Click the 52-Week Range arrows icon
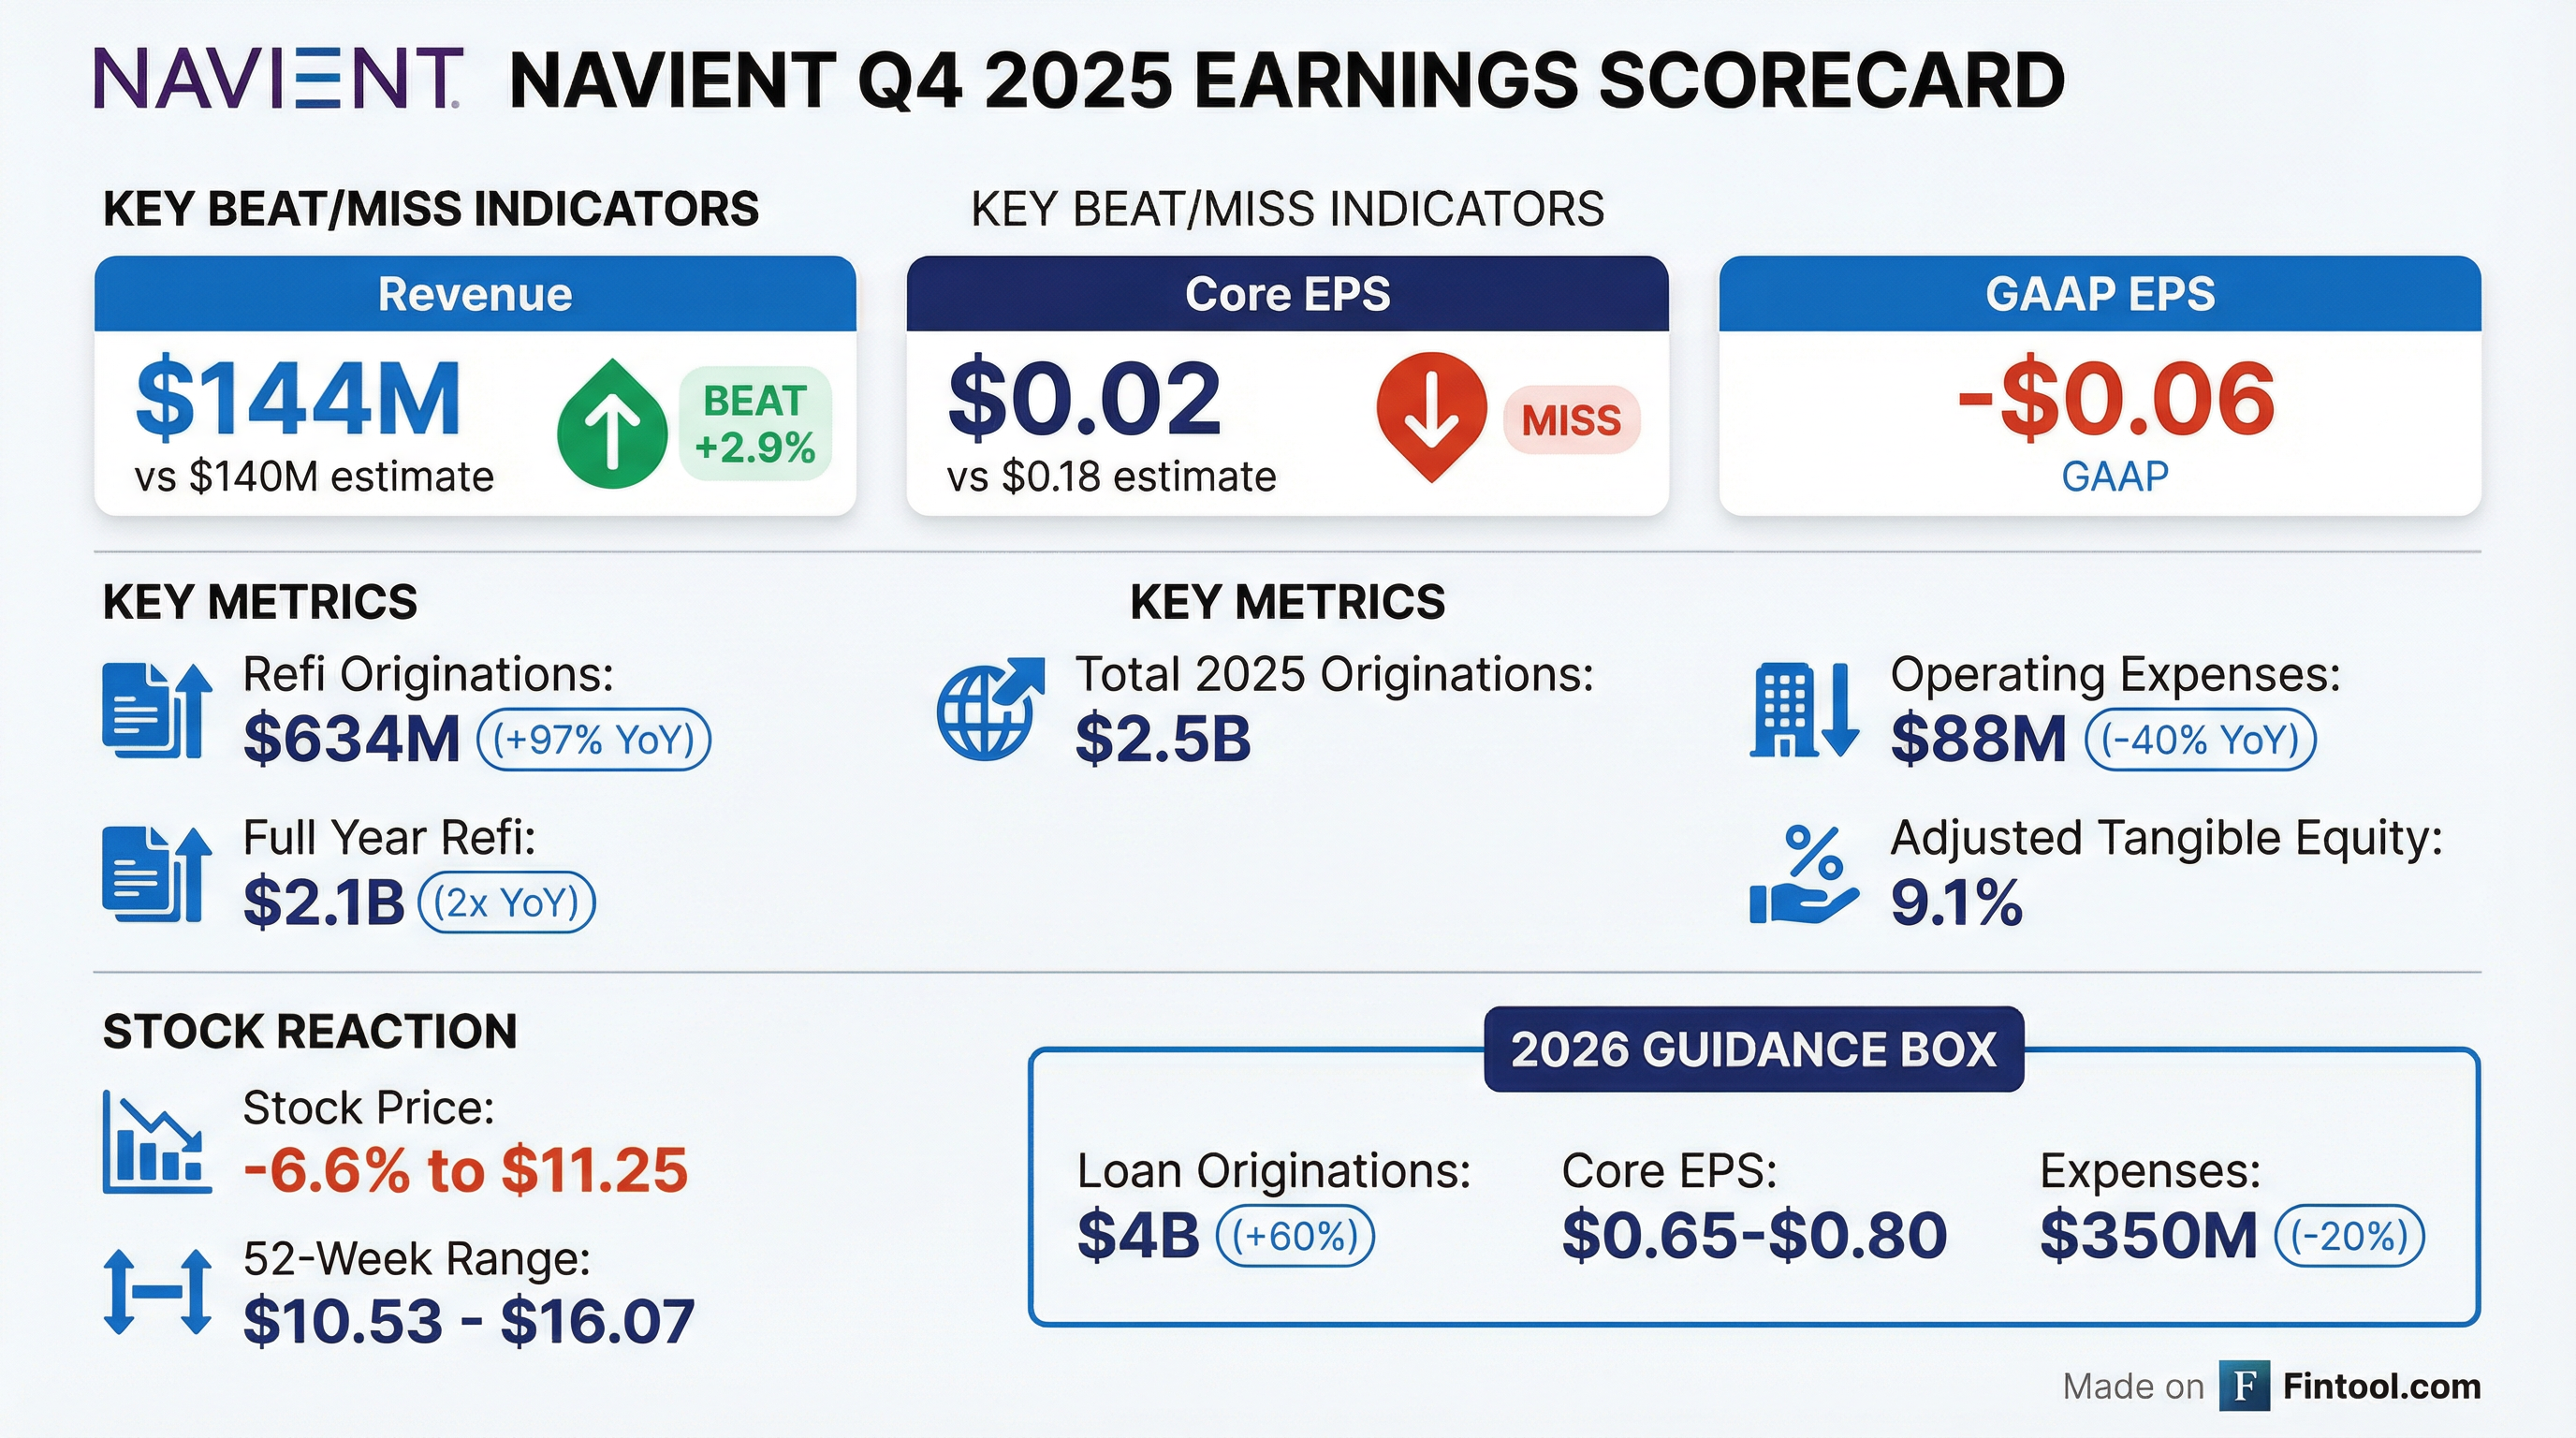Screen dimensions: 2576x1438 click(x=157, y=1292)
